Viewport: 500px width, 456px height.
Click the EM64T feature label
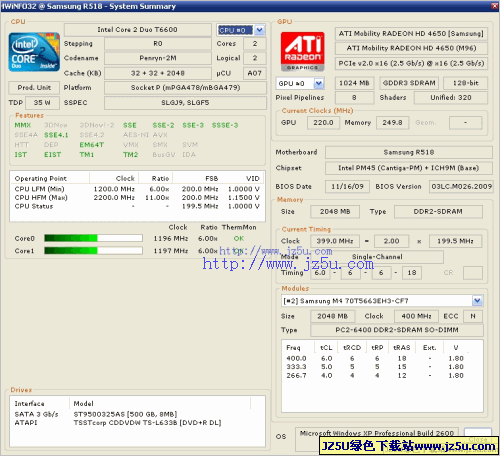pyautogui.click(x=92, y=145)
